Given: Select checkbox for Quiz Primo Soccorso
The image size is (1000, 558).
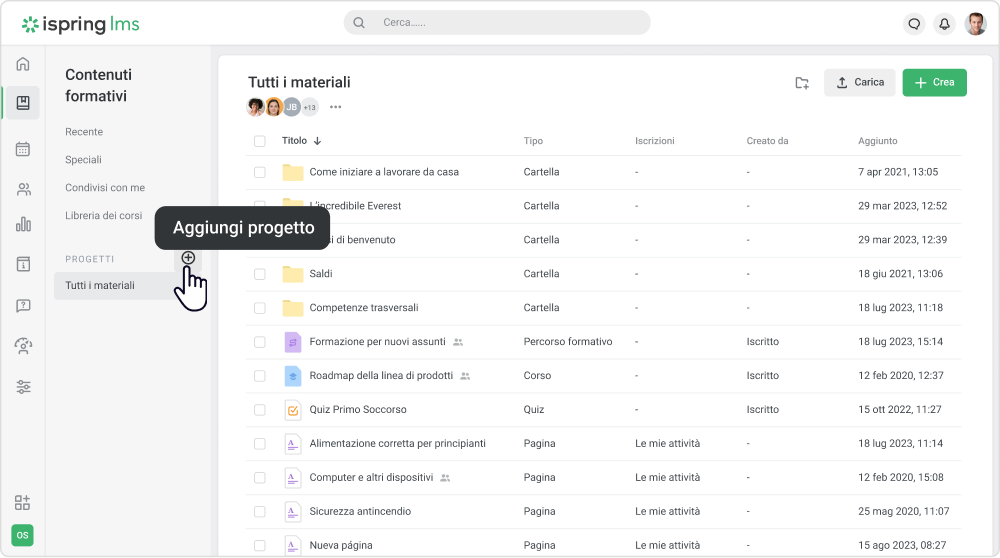Looking at the screenshot, I should [260, 410].
